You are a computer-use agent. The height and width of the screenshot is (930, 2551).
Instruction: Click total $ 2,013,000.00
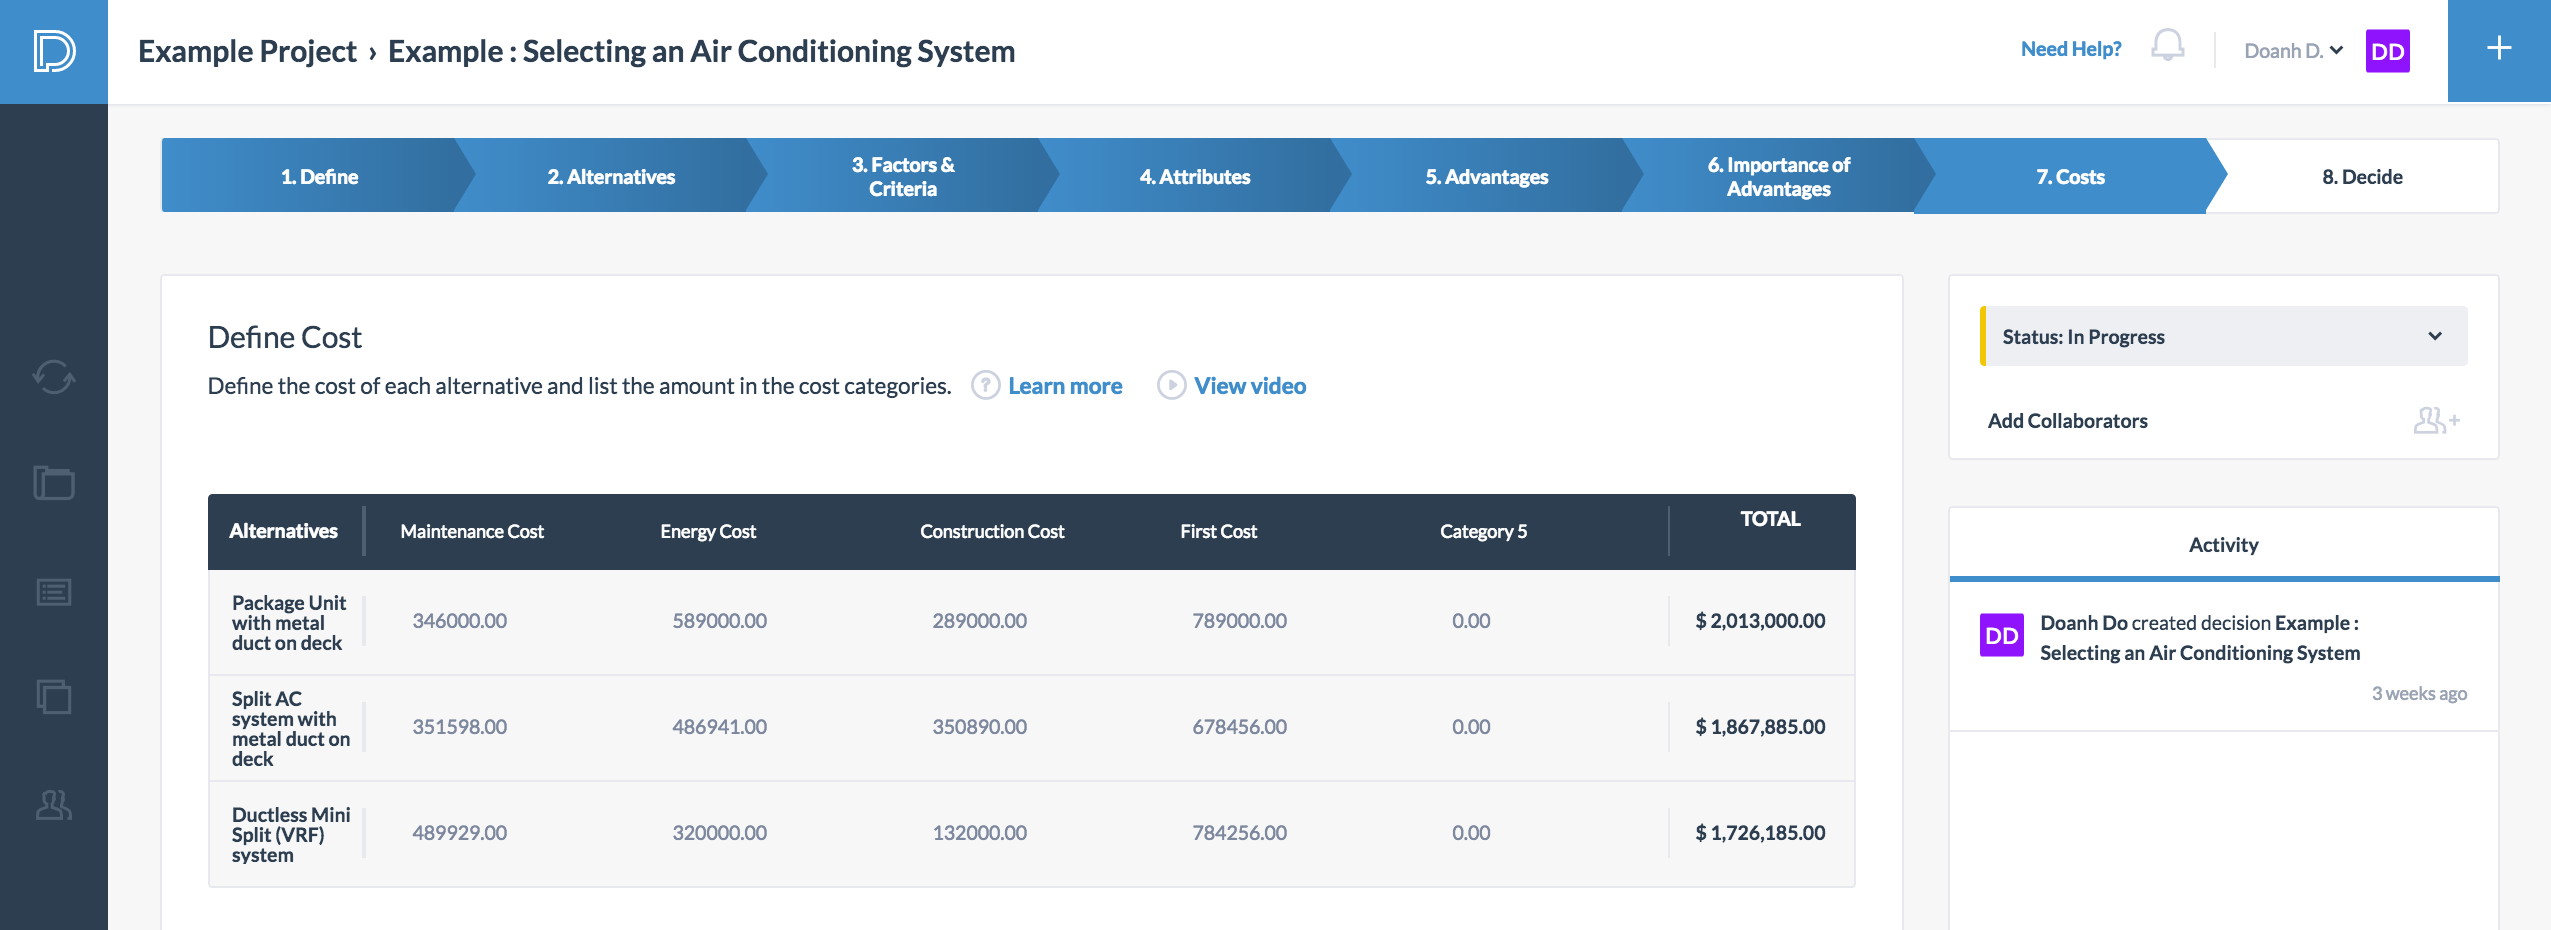pyautogui.click(x=1760, y=621)
